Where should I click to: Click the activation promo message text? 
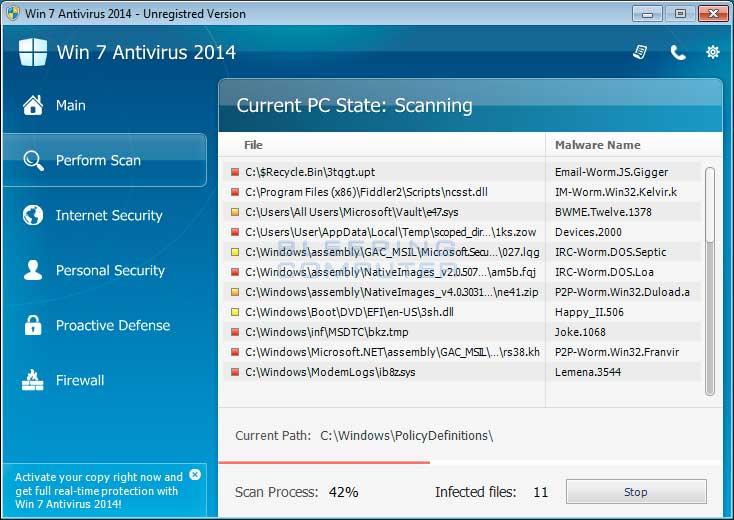[x=99, y=491]
